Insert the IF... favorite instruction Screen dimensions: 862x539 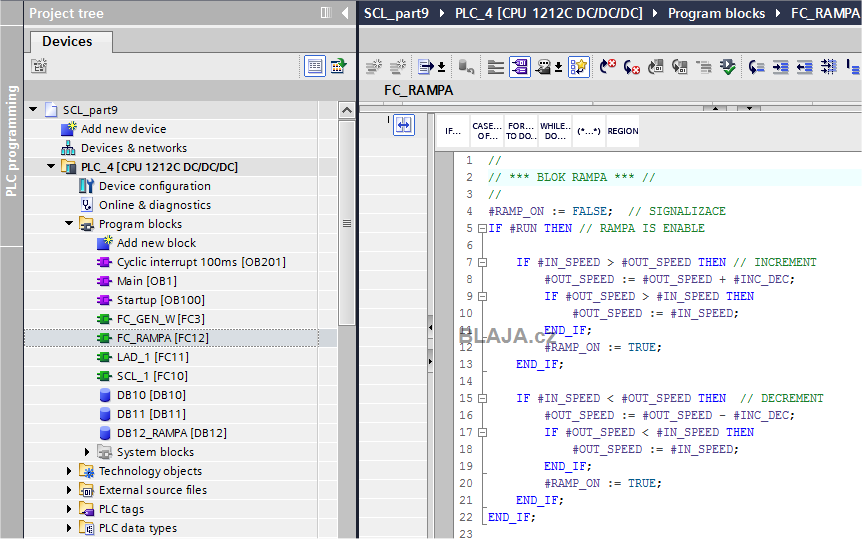point(453,131)
